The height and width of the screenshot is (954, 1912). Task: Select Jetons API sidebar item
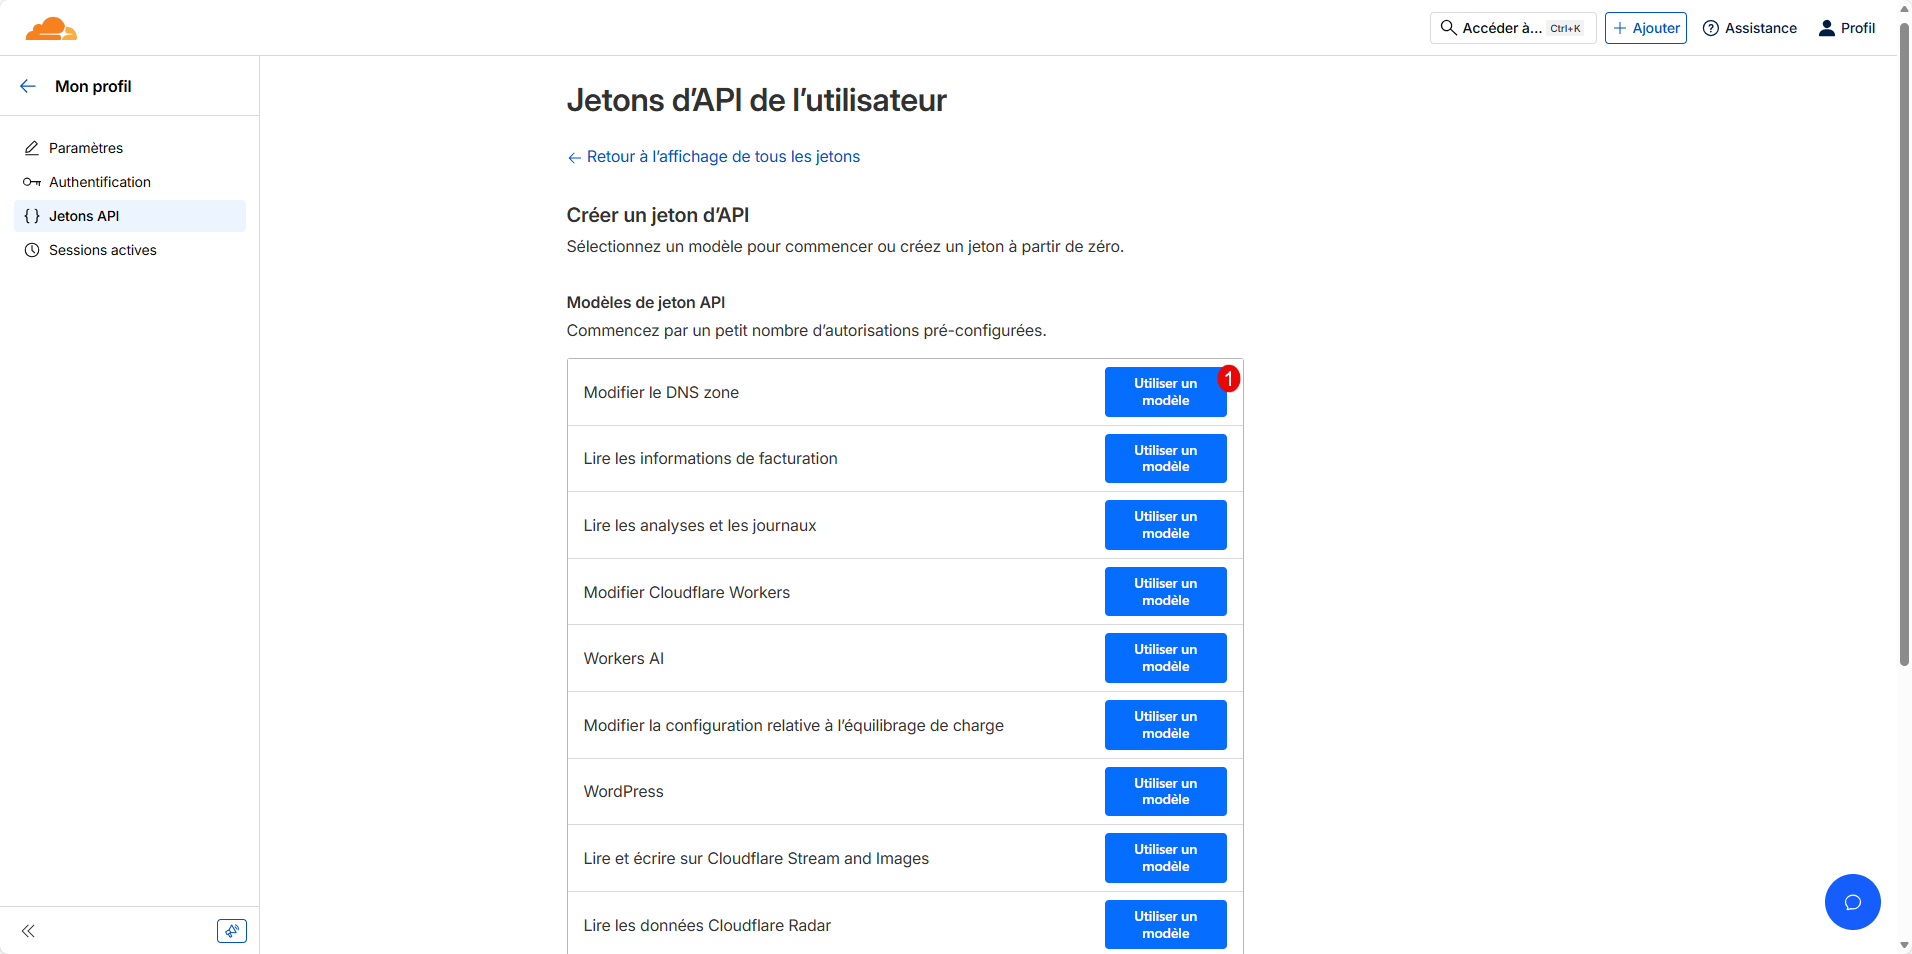84,216
